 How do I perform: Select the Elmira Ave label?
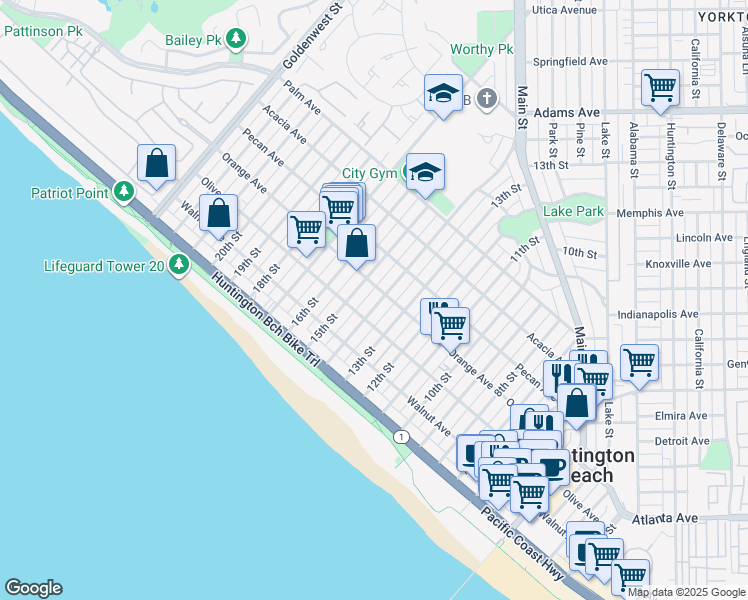[x=681, y=416]
